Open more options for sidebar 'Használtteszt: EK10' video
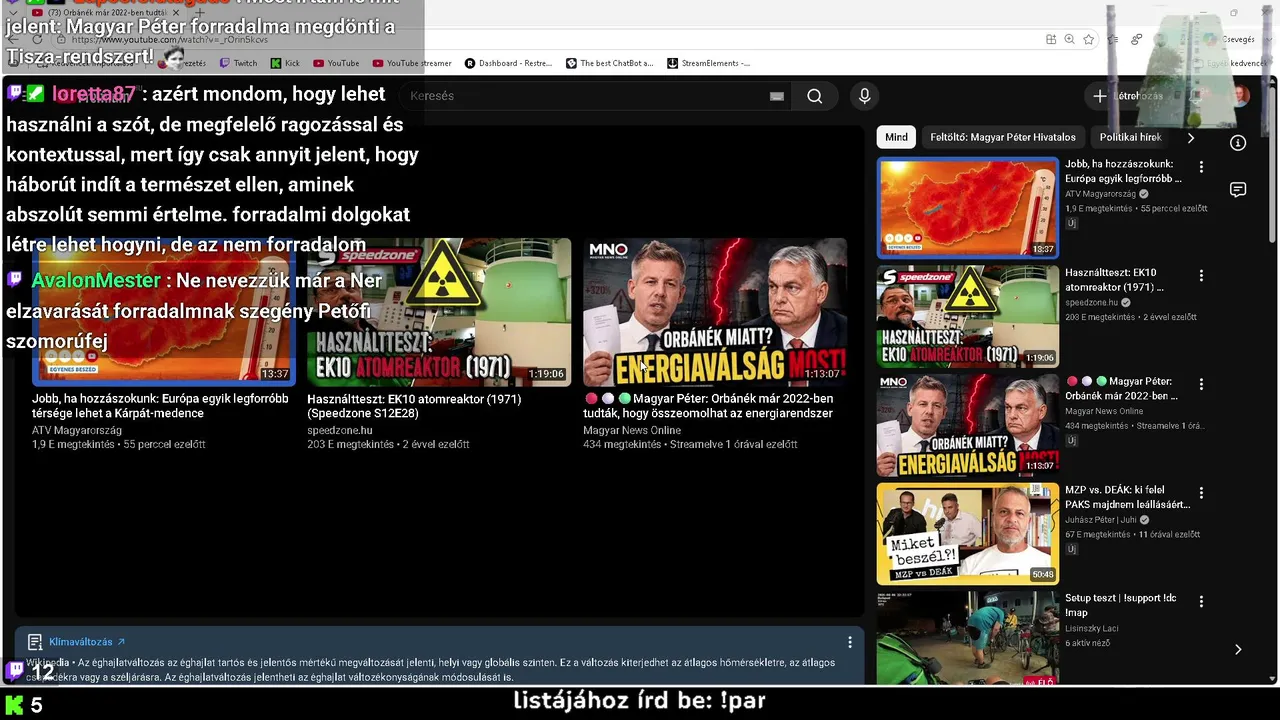 (1201, 275)
